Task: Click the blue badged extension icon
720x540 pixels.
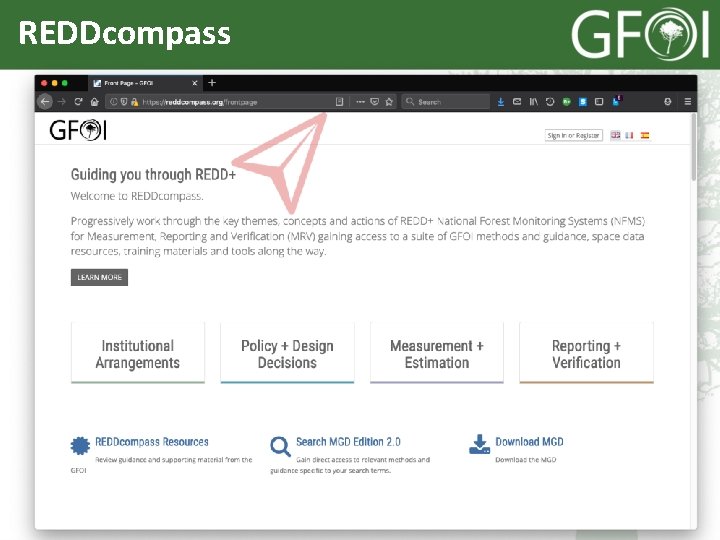Action: [x=616, y=101]
